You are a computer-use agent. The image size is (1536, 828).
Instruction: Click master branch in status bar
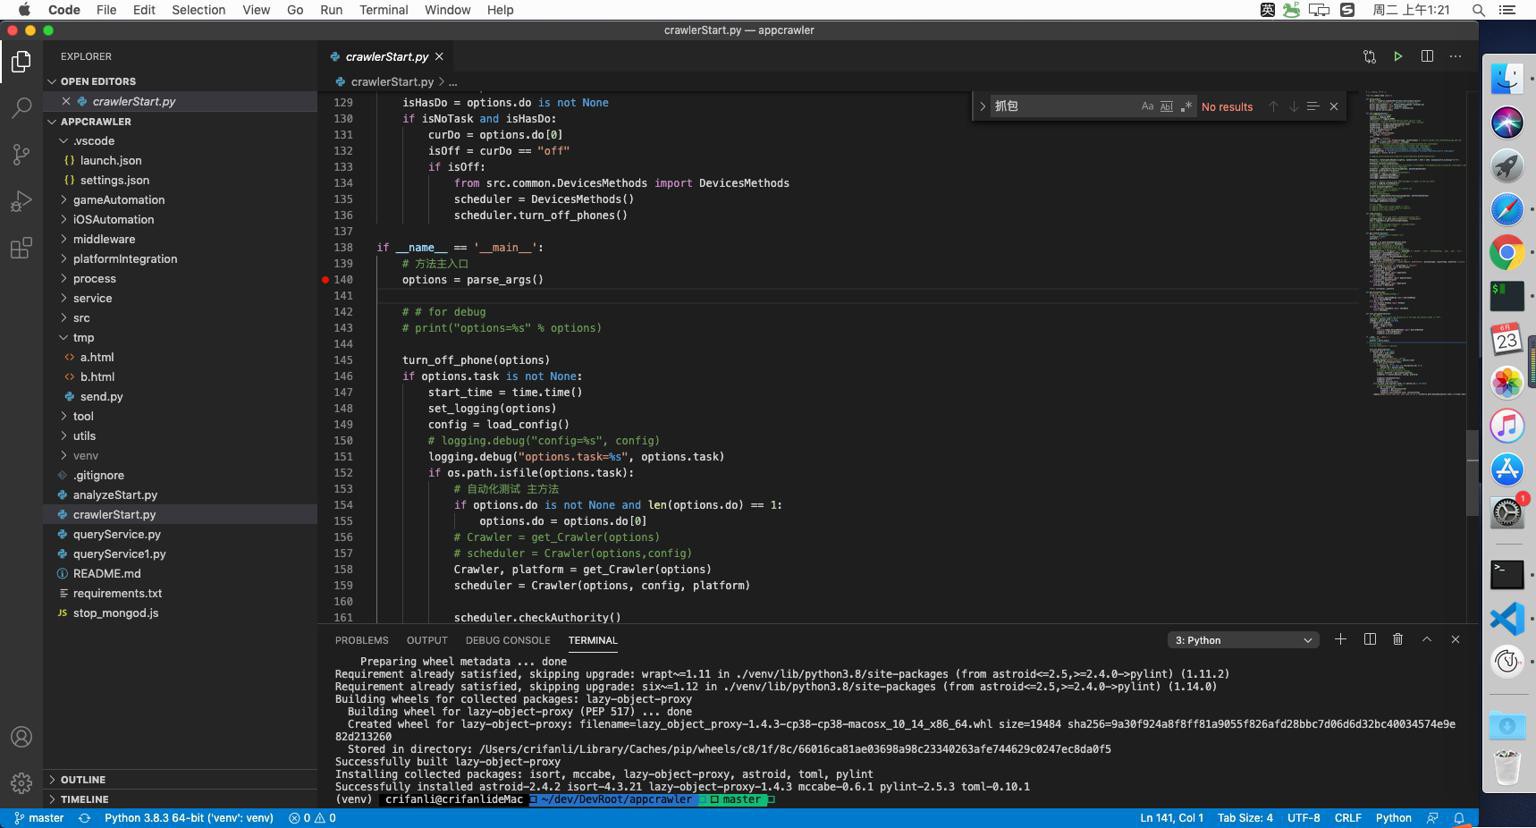tap(39, 818)
